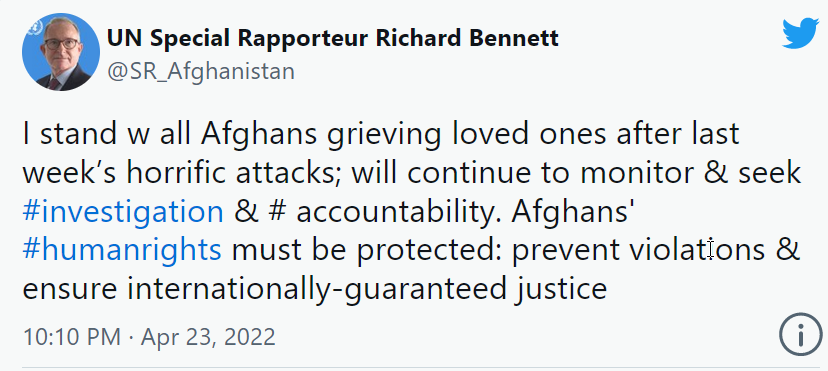Click the 10:10 PM time in timestamp
This screenshot has width=828, height=371.
[72, 337]
